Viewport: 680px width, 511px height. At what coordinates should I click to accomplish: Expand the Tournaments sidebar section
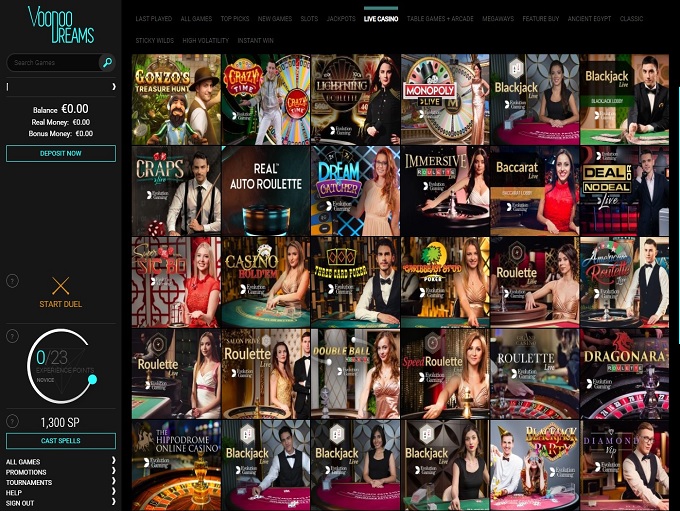[60, 482]
